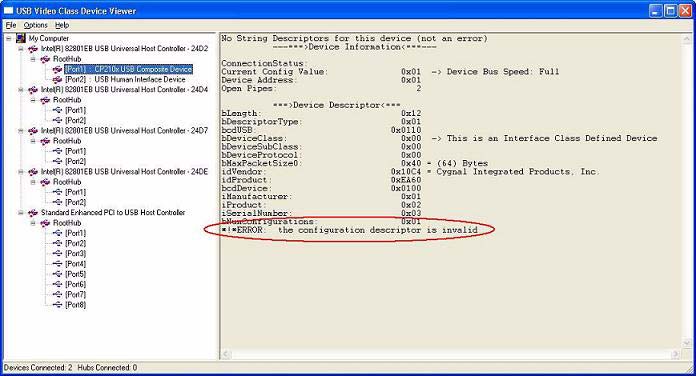Select the [Port7] USB port icon

(x=57, y=294)
